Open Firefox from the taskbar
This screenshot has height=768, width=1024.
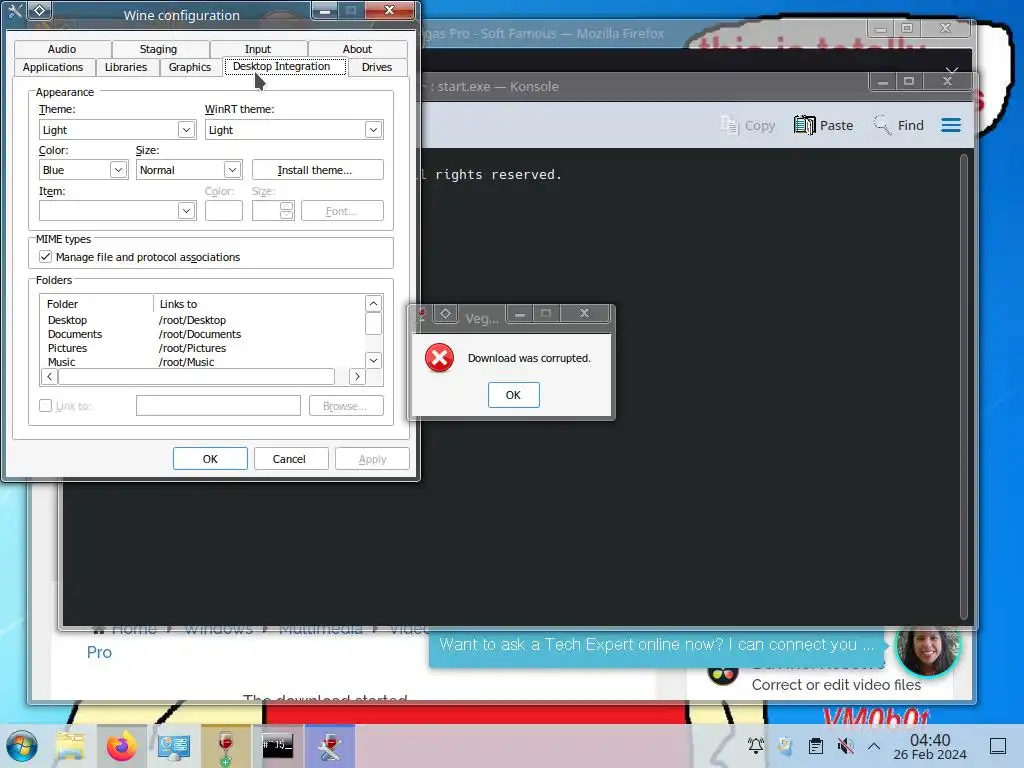tap(122, 746)
